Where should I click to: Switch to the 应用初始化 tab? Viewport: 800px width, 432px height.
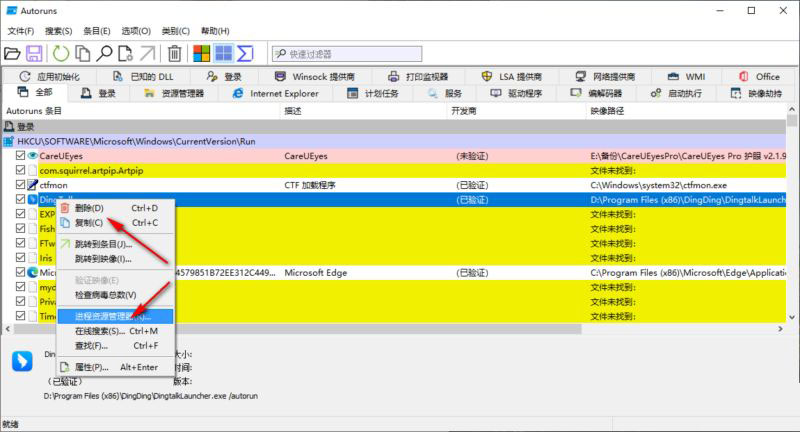[x=49, y=77]
